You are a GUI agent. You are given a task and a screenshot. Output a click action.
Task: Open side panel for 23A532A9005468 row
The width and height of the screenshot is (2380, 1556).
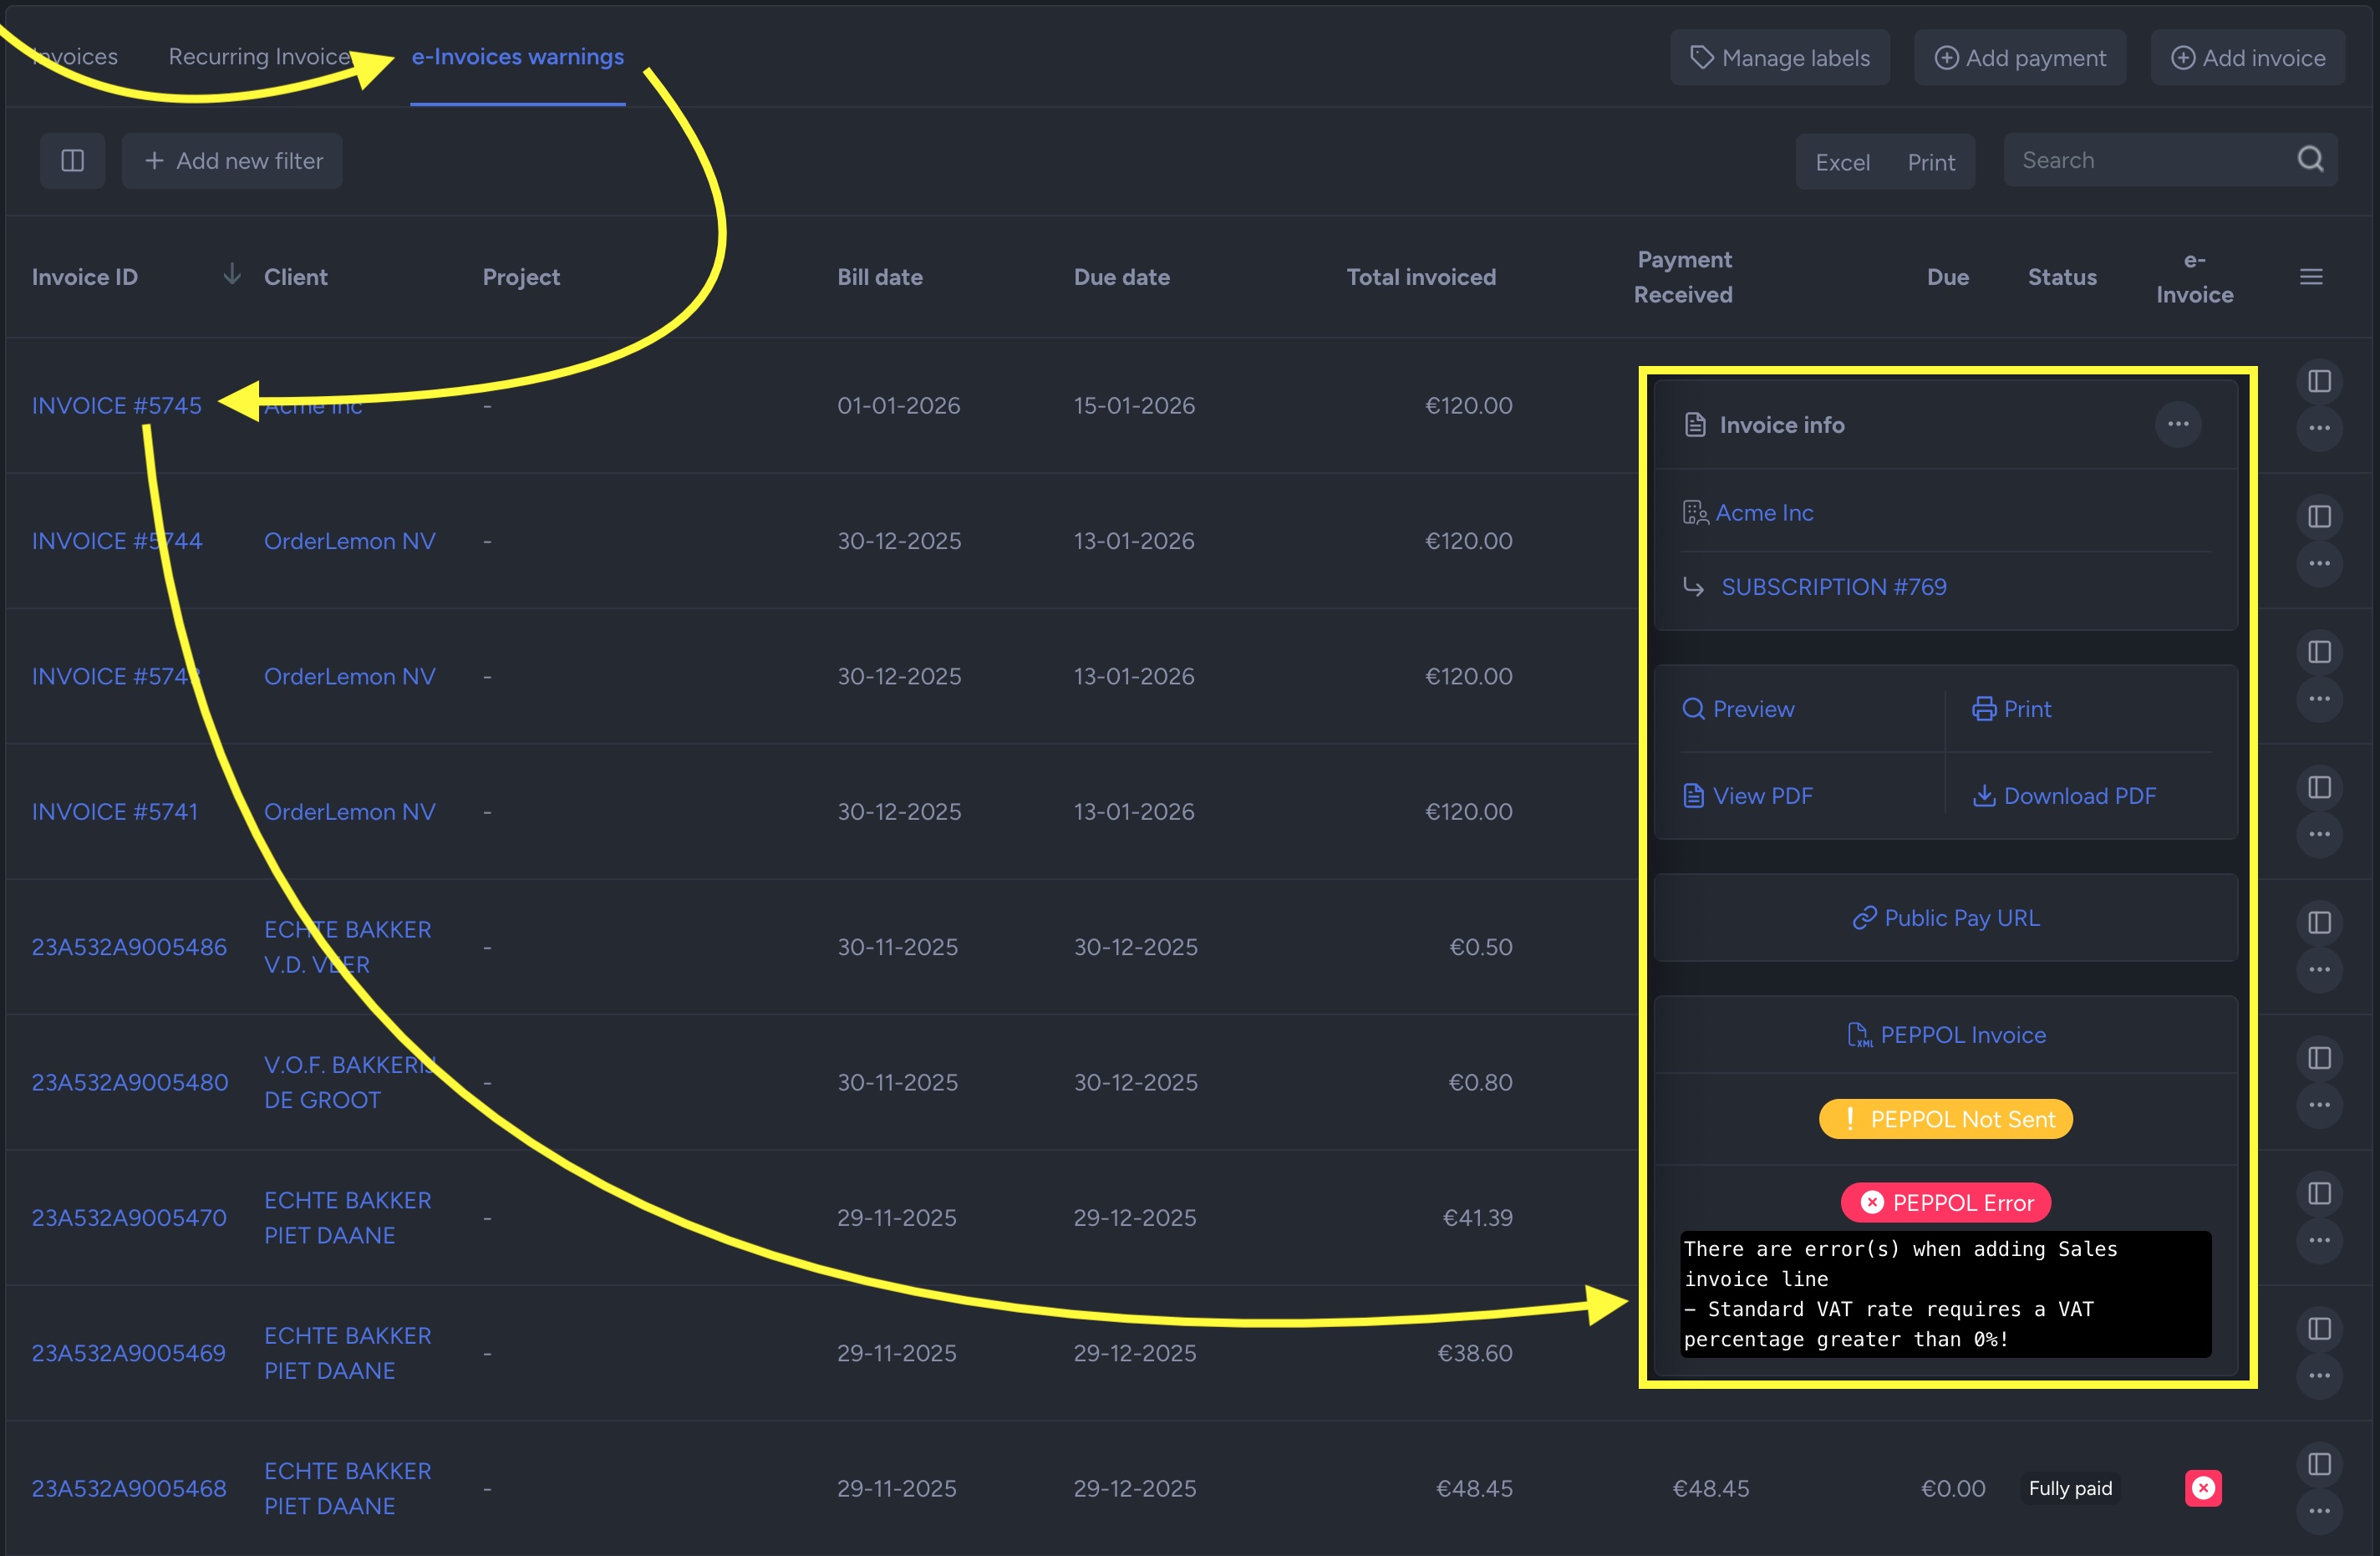2319,1464
